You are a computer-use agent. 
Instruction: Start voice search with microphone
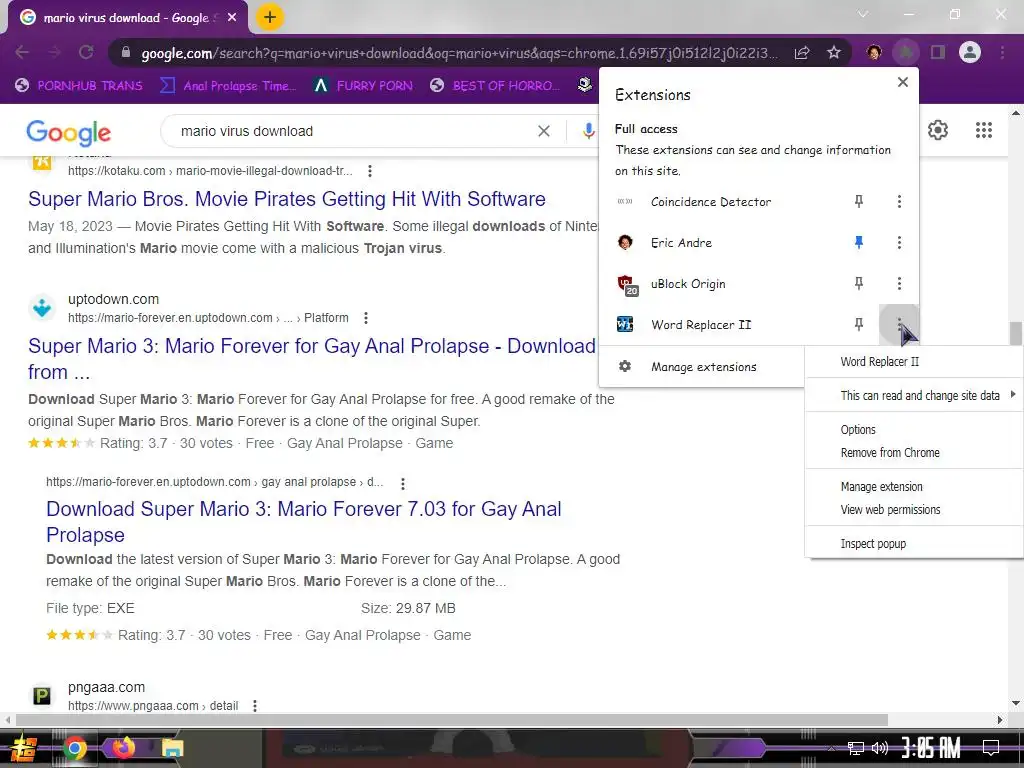[588, 131]
